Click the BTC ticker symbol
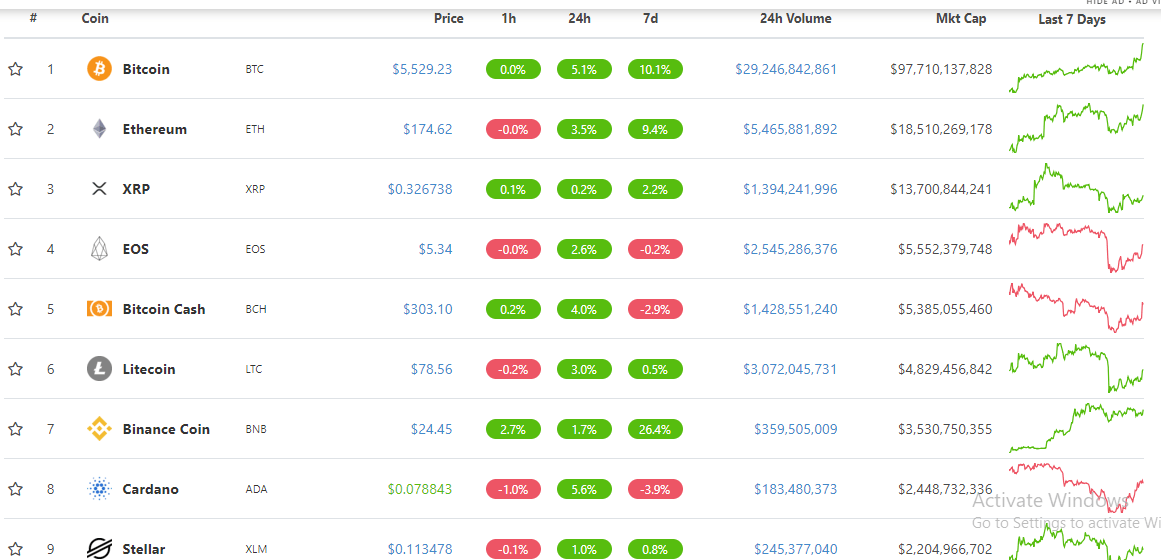This screenshot has width=1161, height=560. pos(254,70)
